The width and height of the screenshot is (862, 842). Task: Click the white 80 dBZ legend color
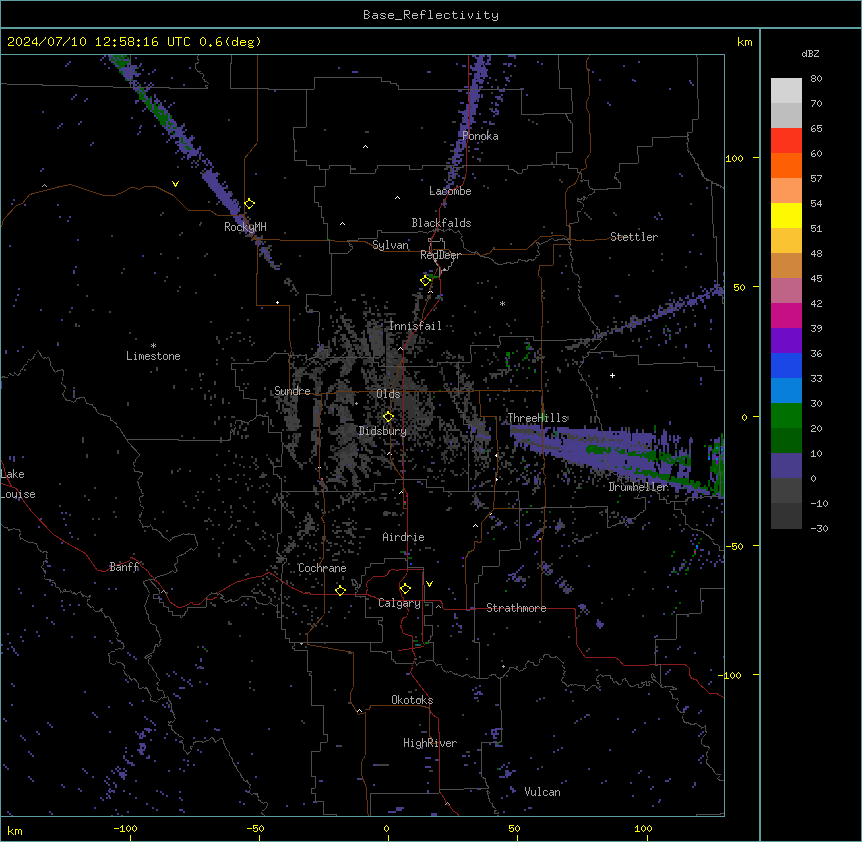tap(786, 91)
